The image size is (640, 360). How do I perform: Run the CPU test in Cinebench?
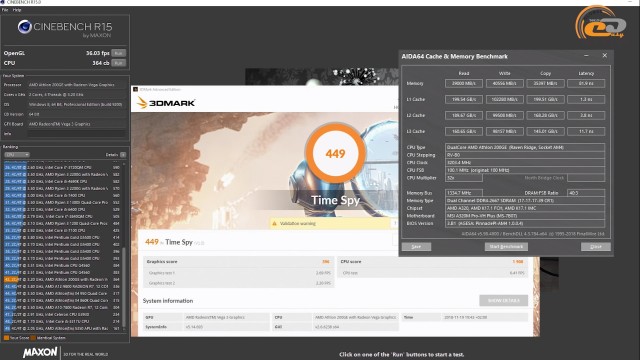[119, 63]
